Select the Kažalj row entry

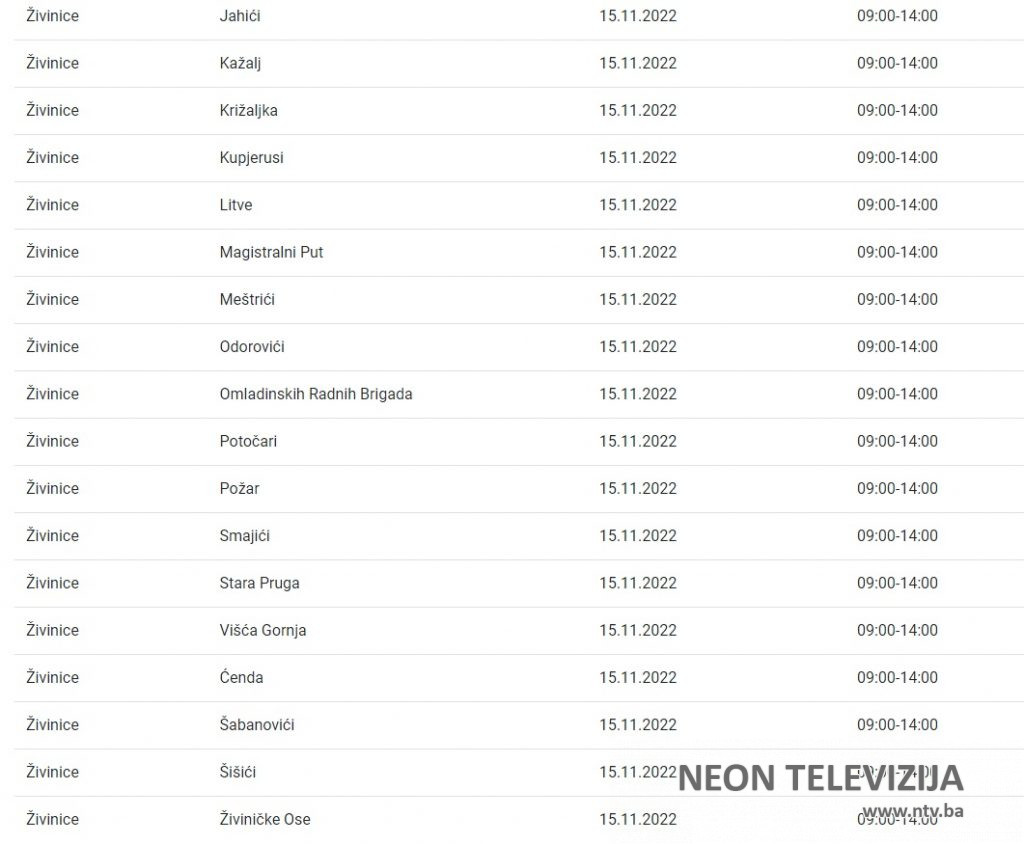click(x=240, y=63)
